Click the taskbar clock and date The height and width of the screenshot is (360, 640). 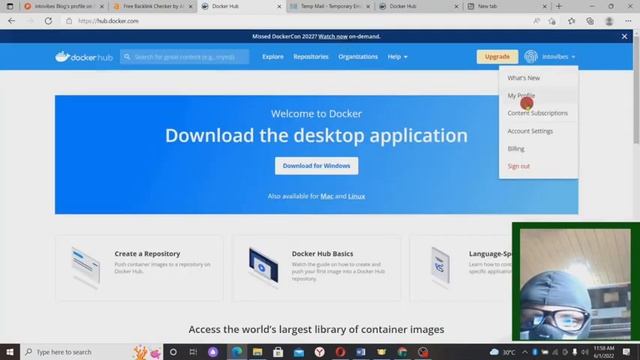pyautogui.click(x=604, y=352)
